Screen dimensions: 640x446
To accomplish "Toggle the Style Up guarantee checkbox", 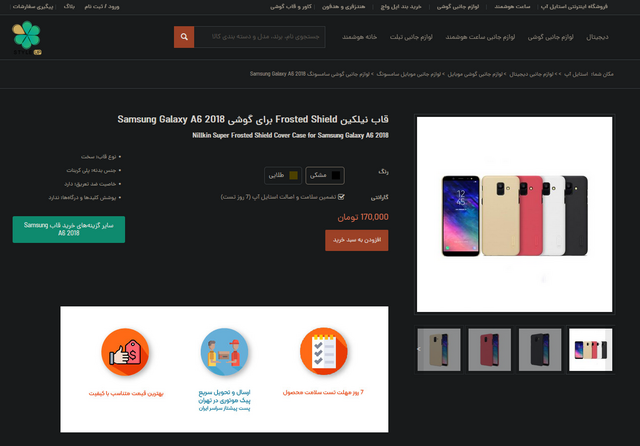I will point(341,197).
